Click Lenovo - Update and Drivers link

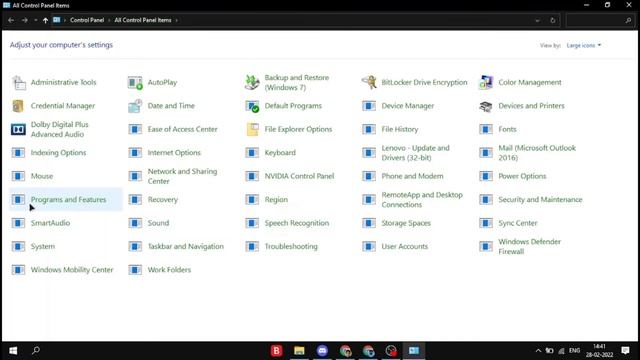416,153
